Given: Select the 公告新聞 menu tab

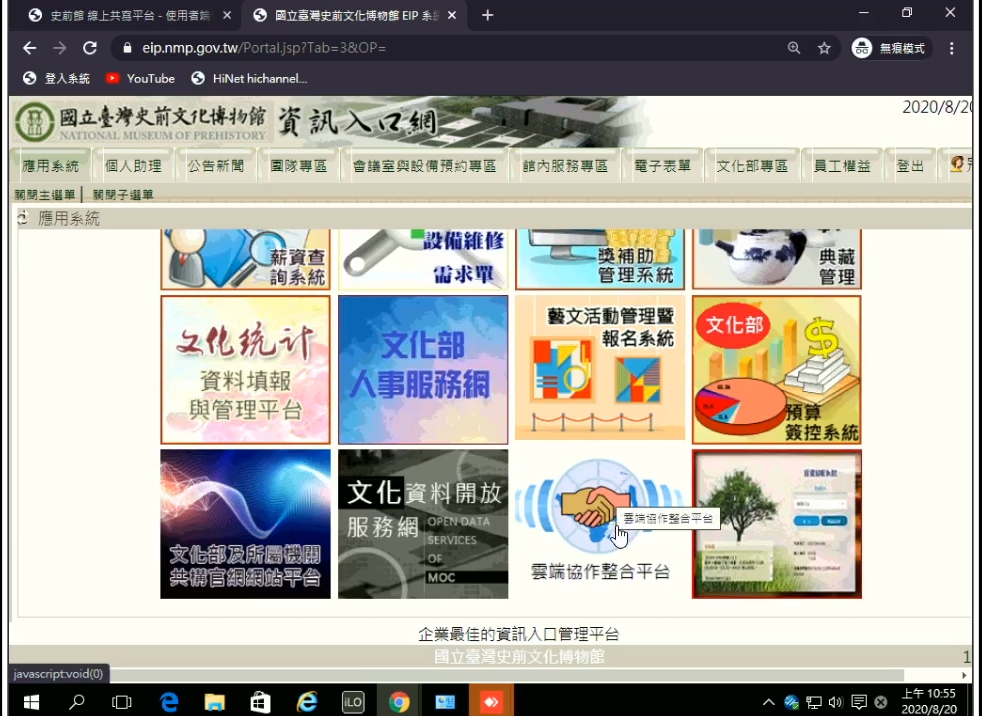Looking at the screenshot, I should click(216, 166).
